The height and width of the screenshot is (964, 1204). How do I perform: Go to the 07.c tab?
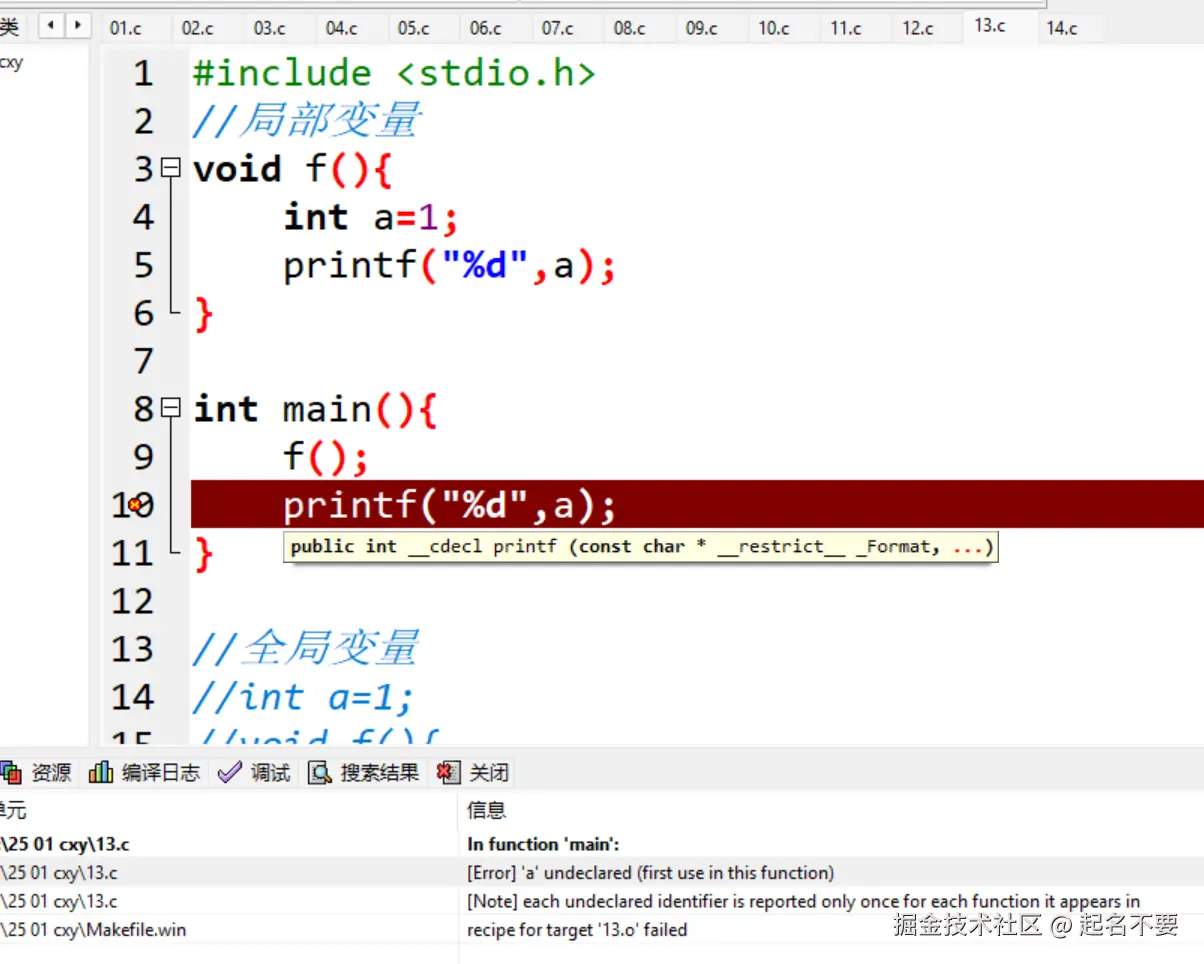pyautogui.click(x=558, y=28)
